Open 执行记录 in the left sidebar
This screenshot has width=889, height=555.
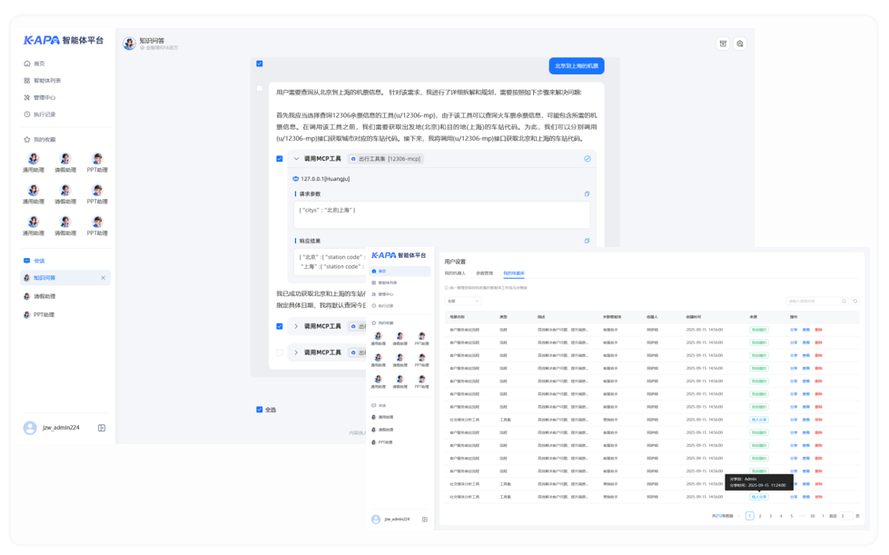tap(44, 114)
